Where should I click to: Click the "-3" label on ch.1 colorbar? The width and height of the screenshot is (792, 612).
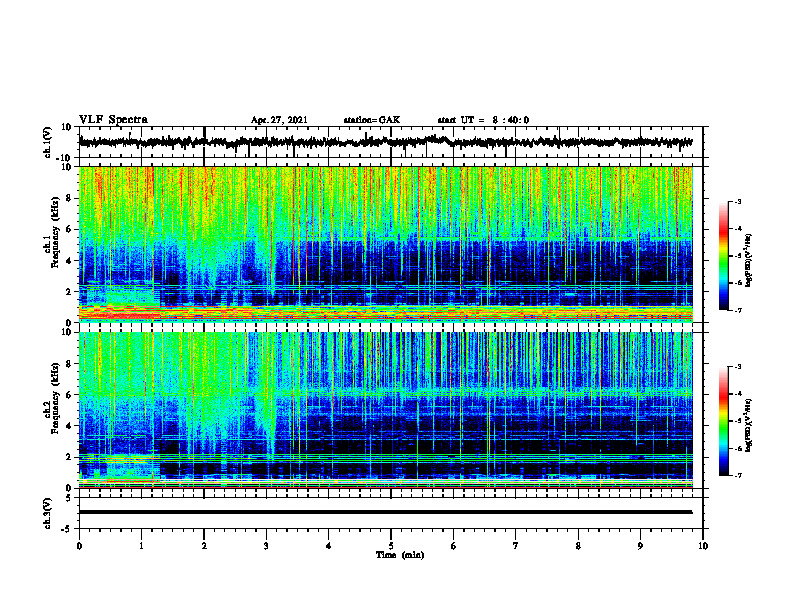pos(738,201)
